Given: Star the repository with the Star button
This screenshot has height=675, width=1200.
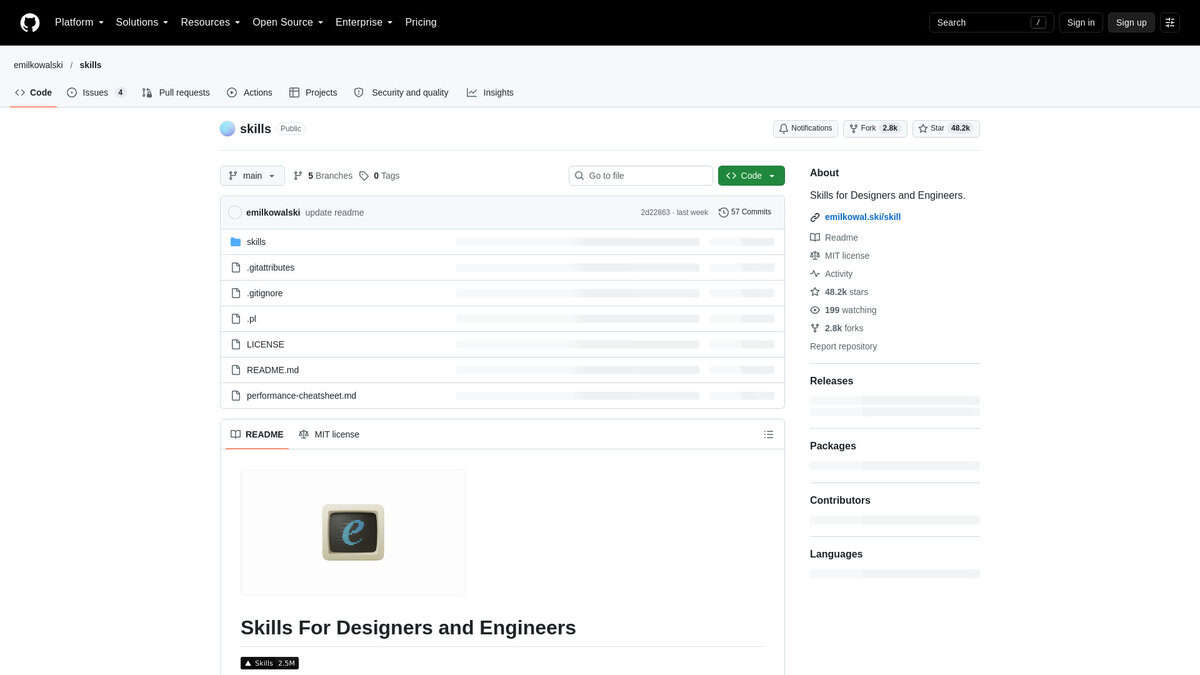Looking at the screenshot, I should [946, 128].
